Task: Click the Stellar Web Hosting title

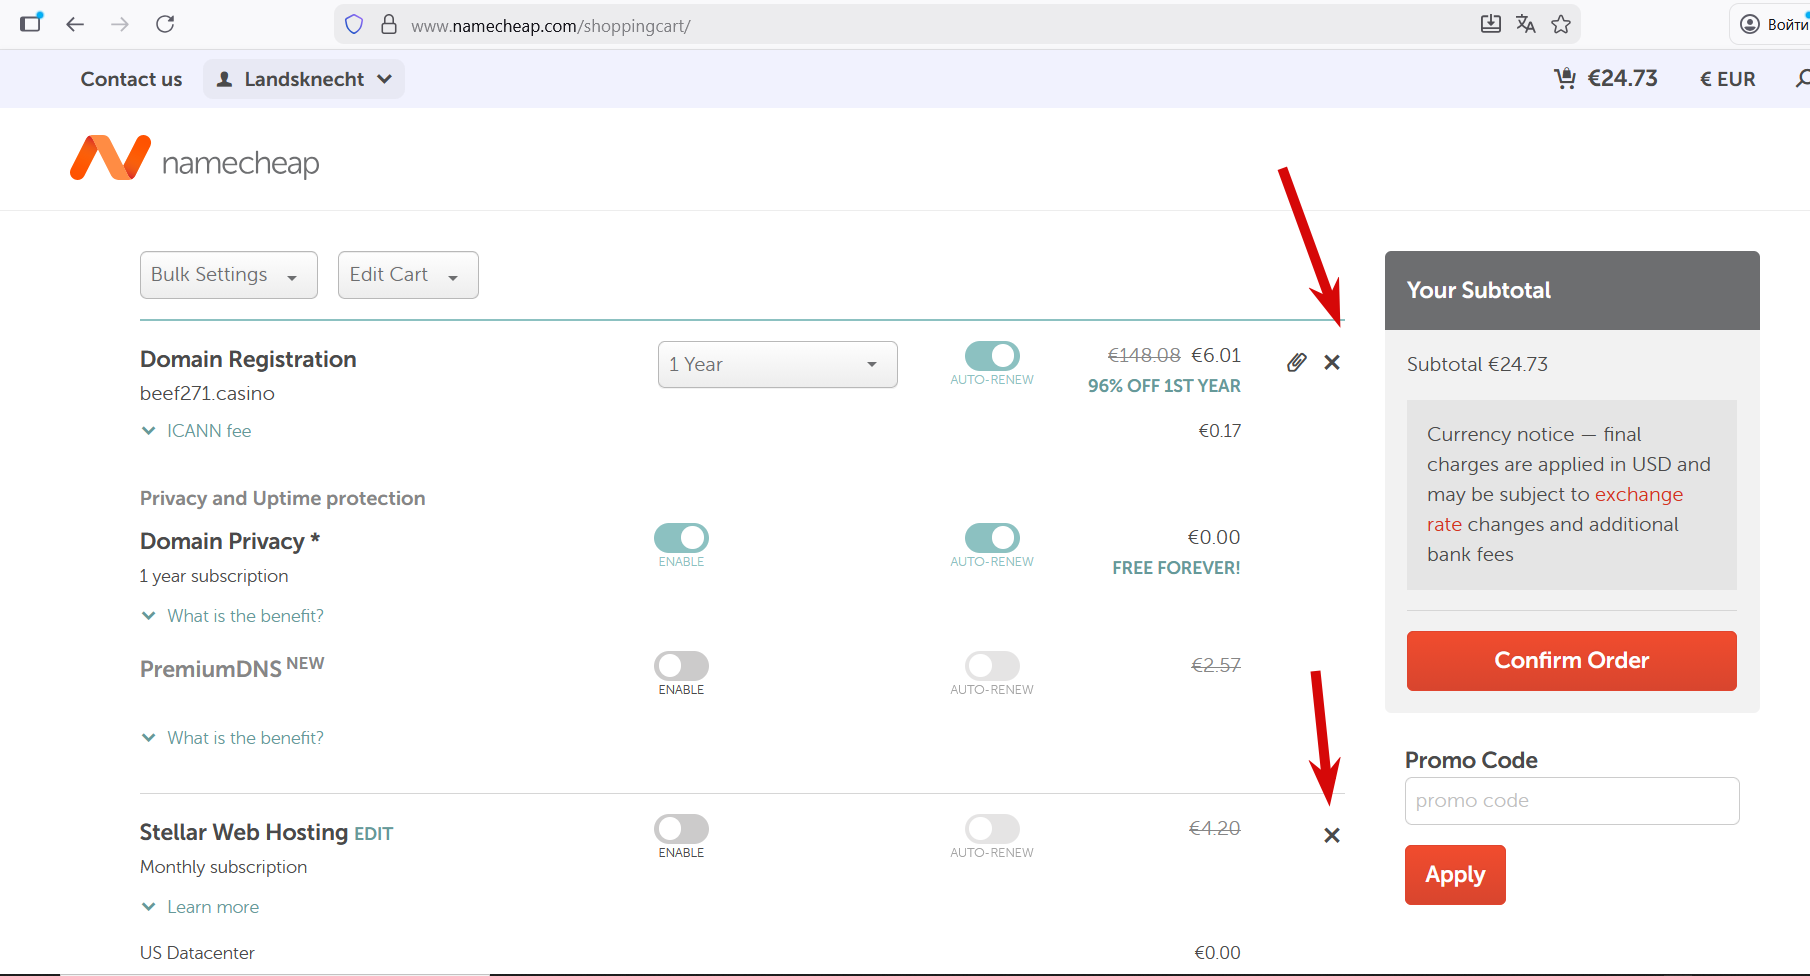Action: pos(244,832)
